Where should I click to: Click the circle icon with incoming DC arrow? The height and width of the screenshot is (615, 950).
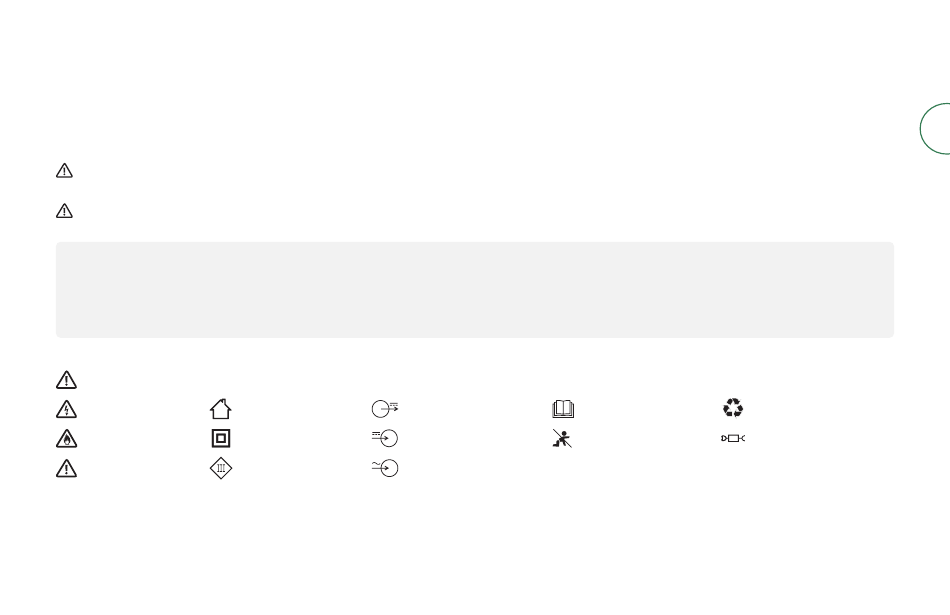click(385, 438)
